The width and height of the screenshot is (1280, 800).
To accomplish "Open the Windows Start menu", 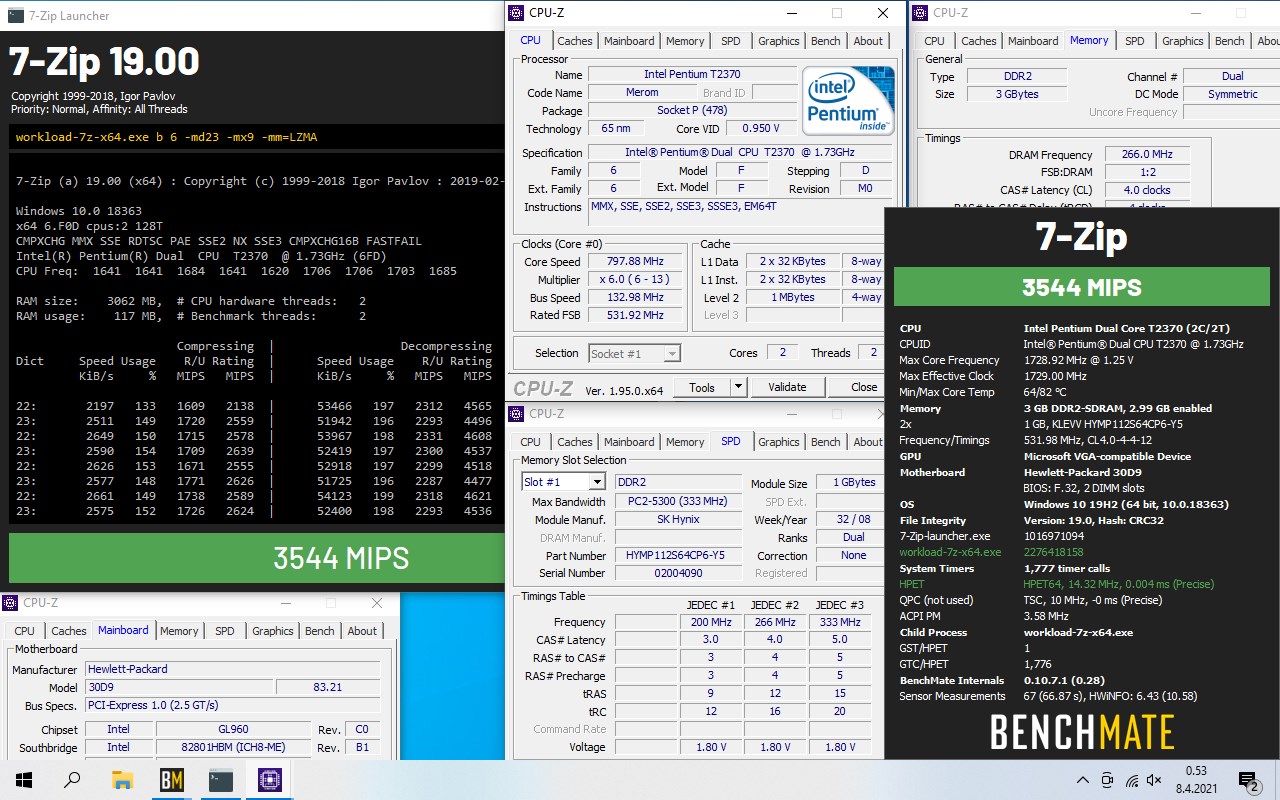I will [x=23, y=780].
